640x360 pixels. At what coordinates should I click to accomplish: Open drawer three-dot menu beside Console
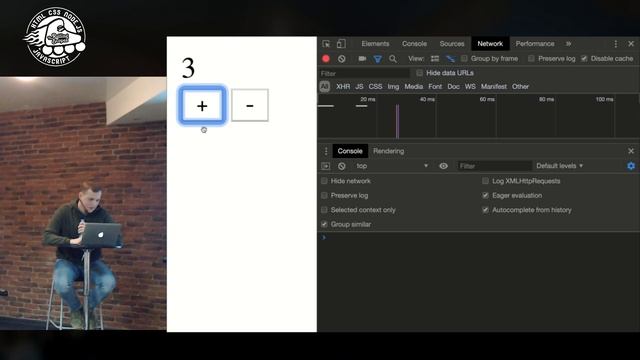point(326,151)
